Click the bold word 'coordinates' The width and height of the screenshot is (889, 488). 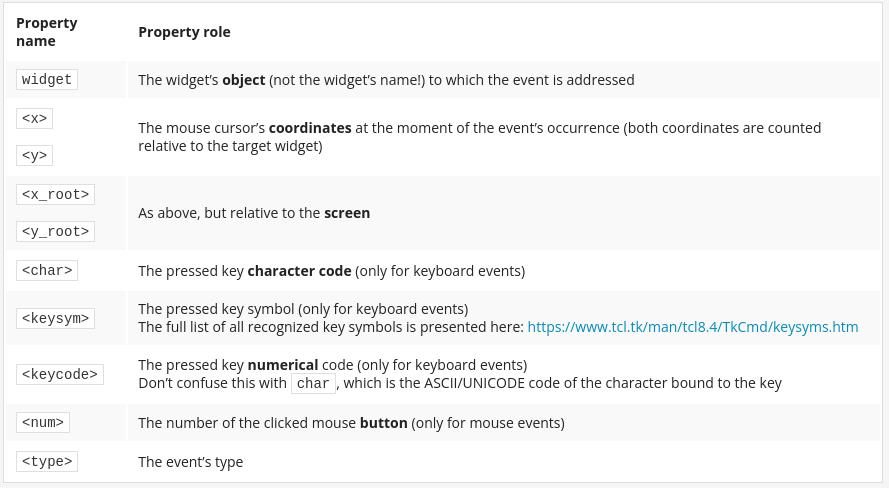tap(310, 128)
